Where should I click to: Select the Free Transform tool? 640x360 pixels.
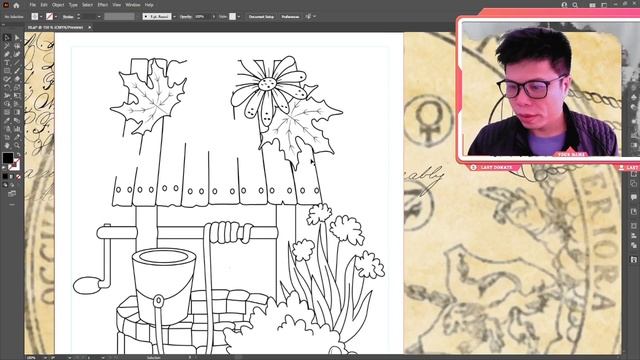click(x=17, y=96)
